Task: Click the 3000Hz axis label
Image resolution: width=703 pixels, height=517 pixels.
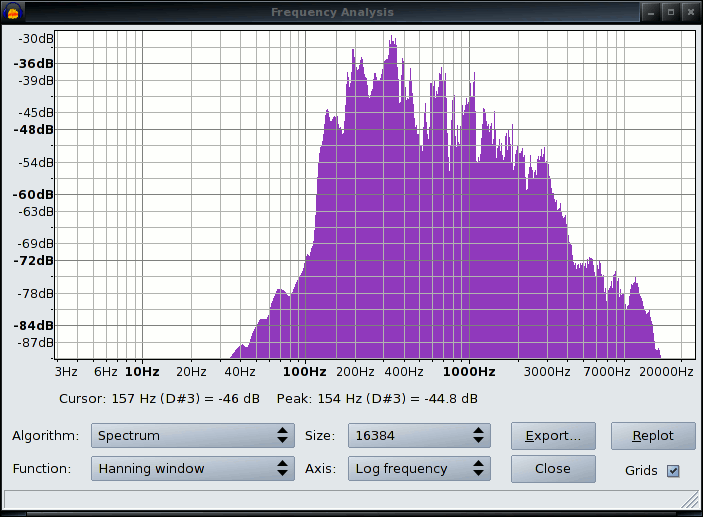Action: [x=547, y=372]
